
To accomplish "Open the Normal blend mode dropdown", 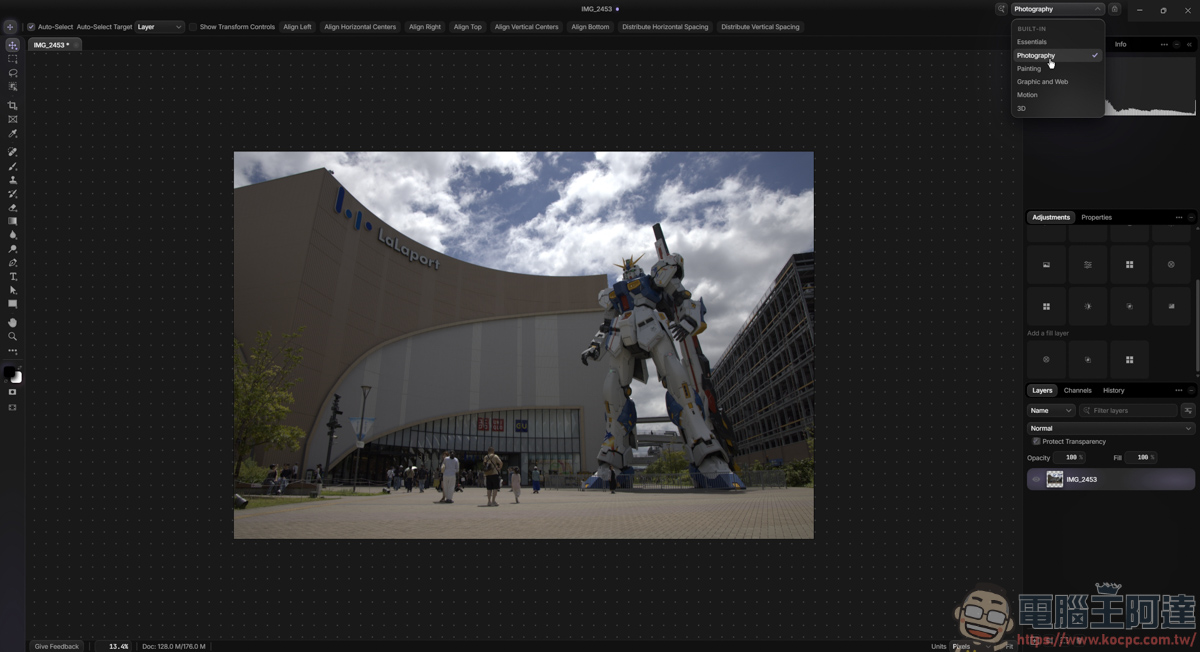I will tap(1110, 428).
